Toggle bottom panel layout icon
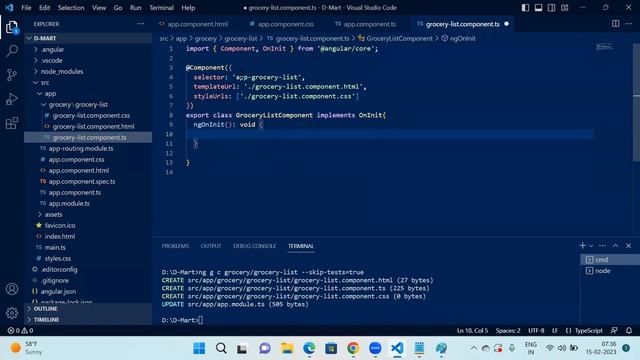The width and height of the screenshot is (640, 360). [538, 8]
